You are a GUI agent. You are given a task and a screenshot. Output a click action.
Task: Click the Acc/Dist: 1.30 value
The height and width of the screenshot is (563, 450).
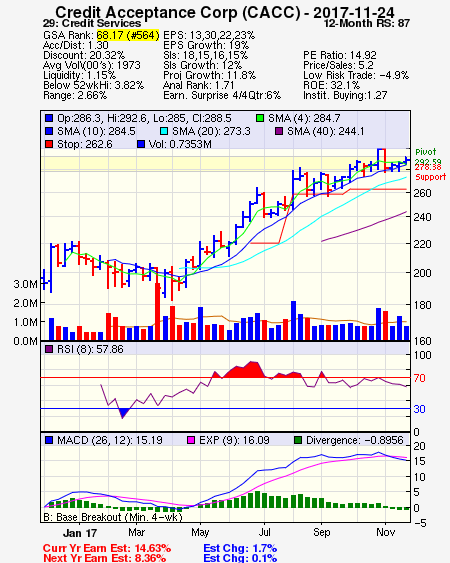[x=76, y=45]
